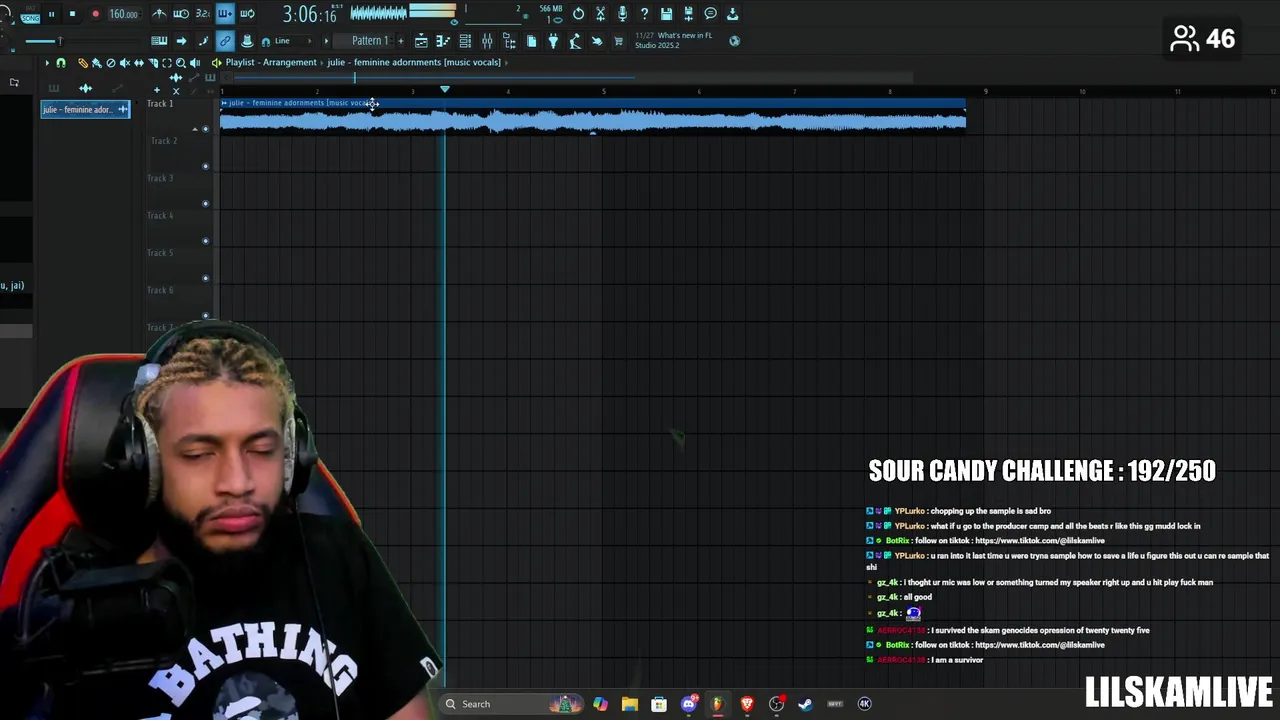Open the browser tree view icon
Screen dimensions: 1280x720
click(x=509, y=41)
